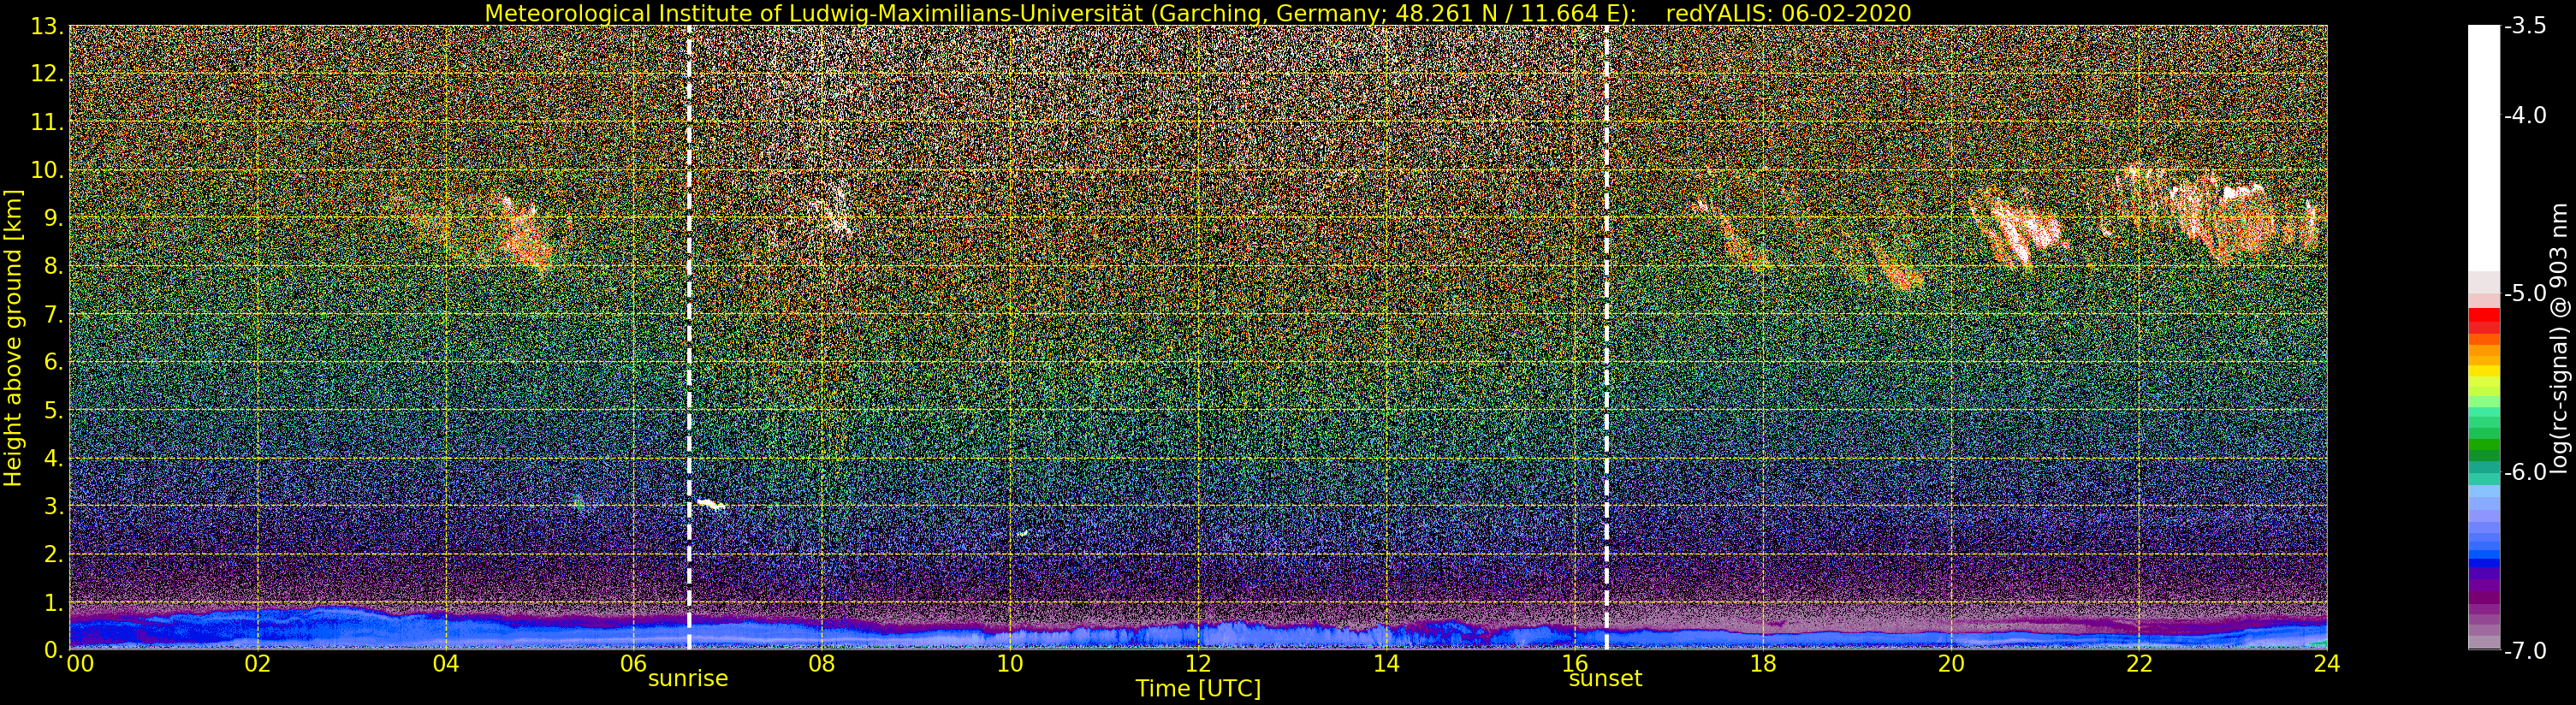This screenshot has height=705, width=2576.
Task: Click the '12.' height axis tick label
Action: pos(47,74)
